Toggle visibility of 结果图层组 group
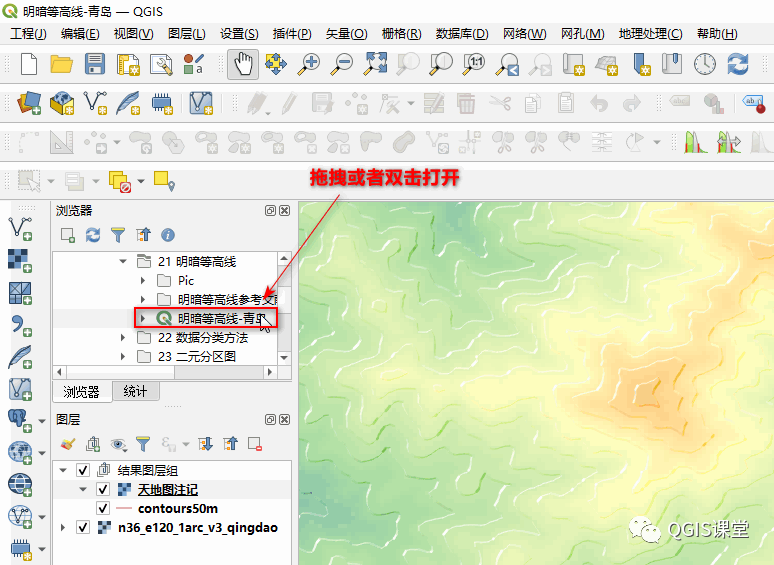The height and width of the screenshot is (565, 774). (83, 470)
